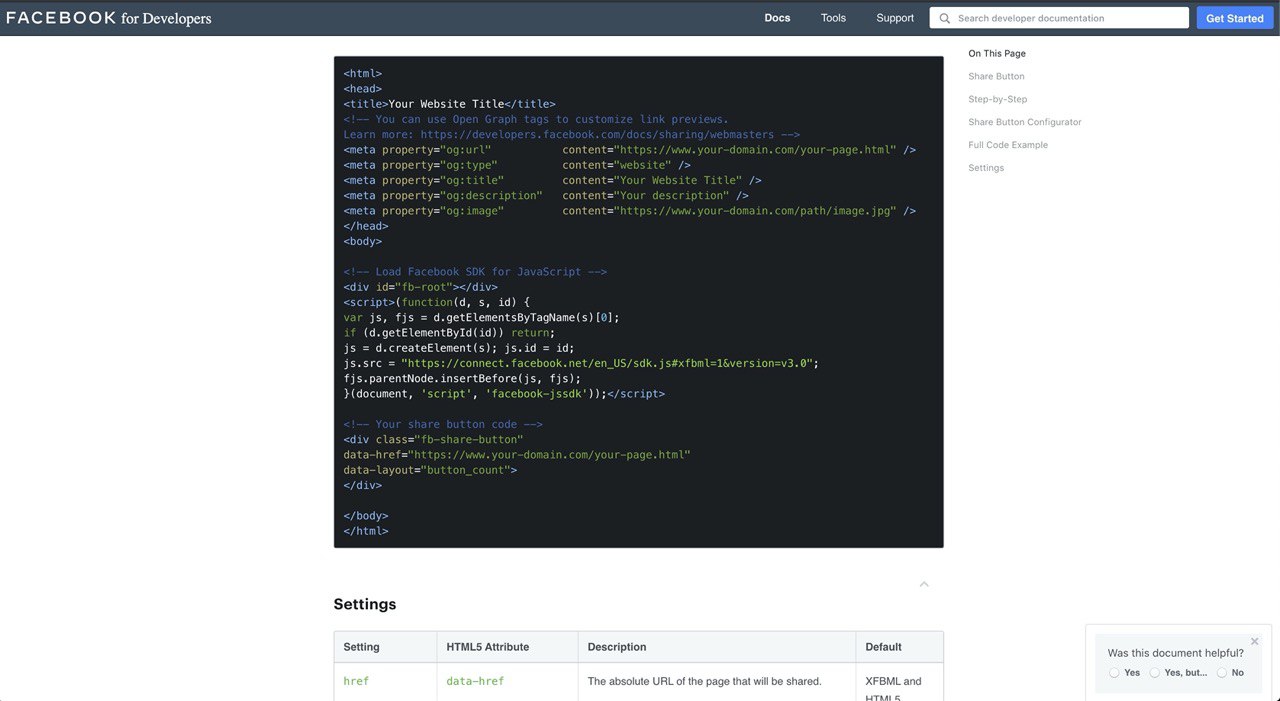Click the getElementsByTagName code line

point(481,318)
